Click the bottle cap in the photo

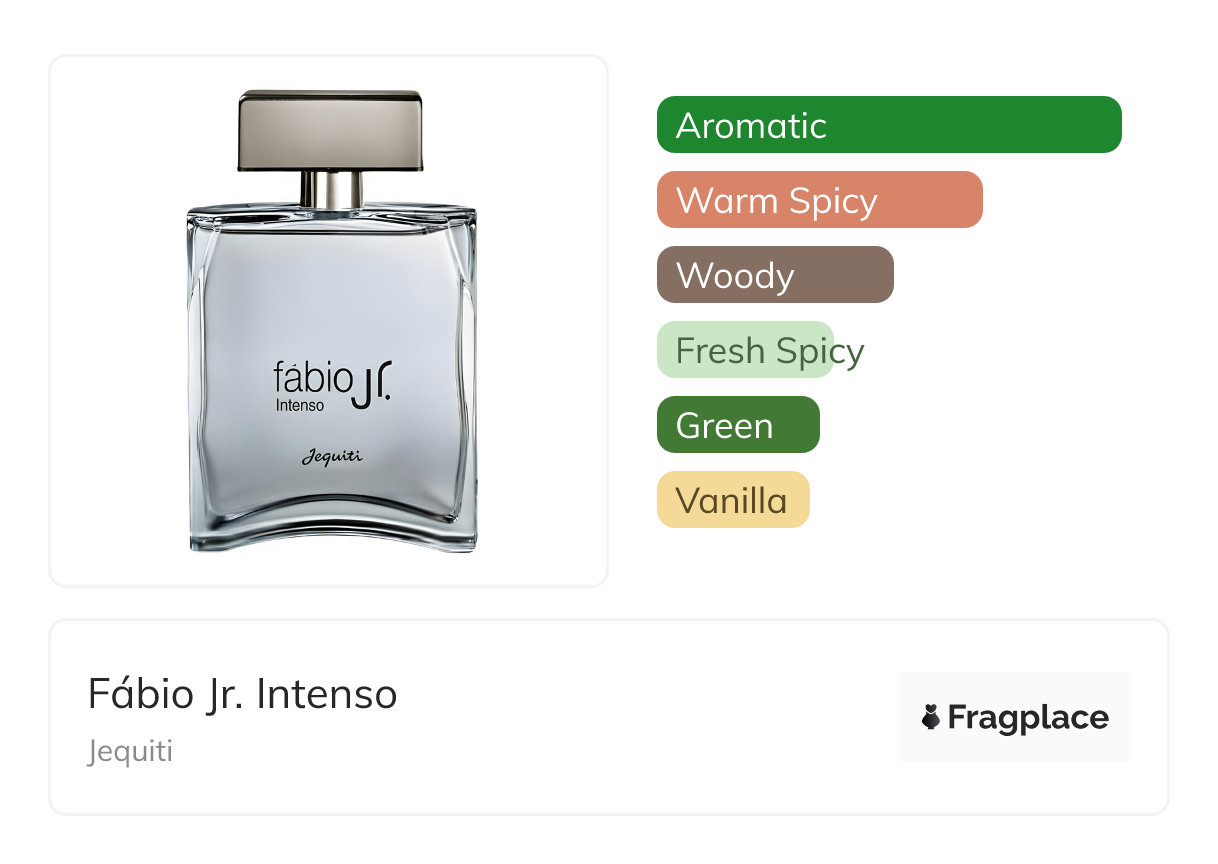(x=331, y=130)
